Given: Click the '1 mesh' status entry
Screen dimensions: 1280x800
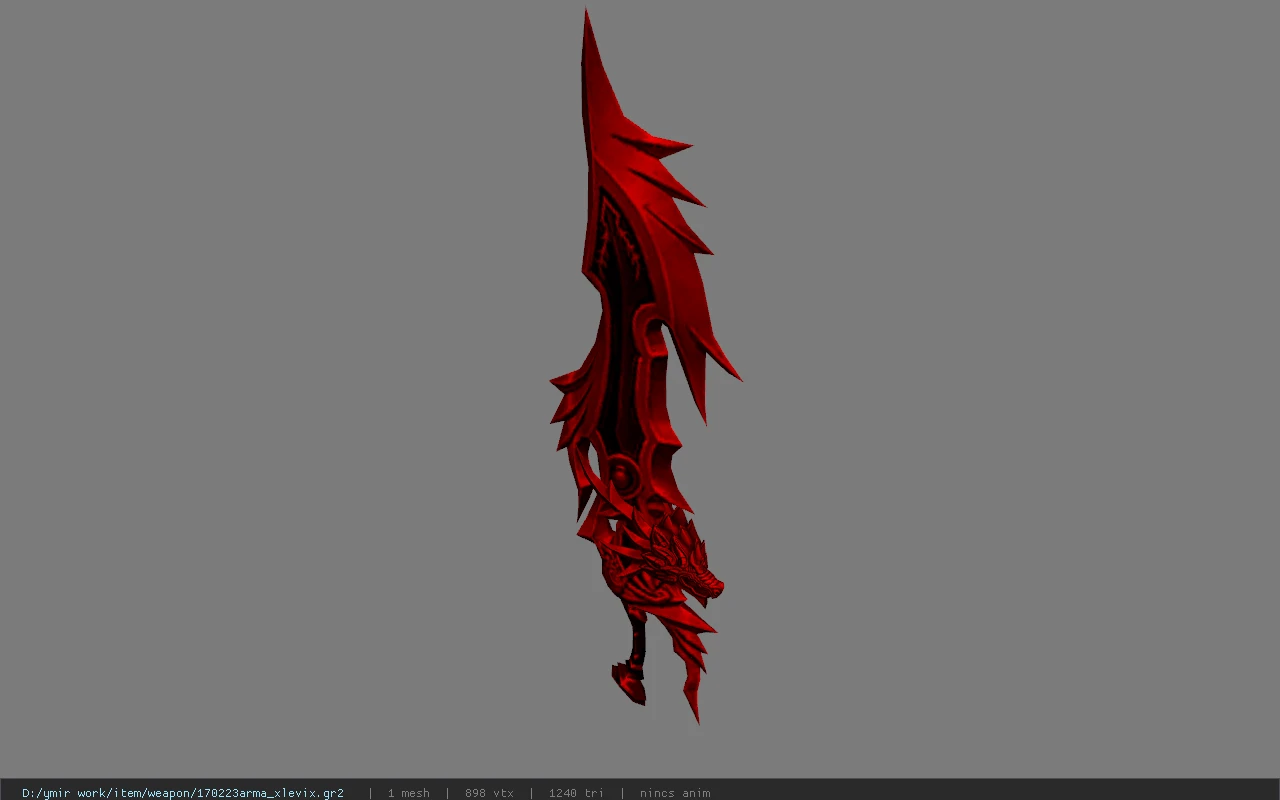Looking at the screenshot, I should 409,793.
